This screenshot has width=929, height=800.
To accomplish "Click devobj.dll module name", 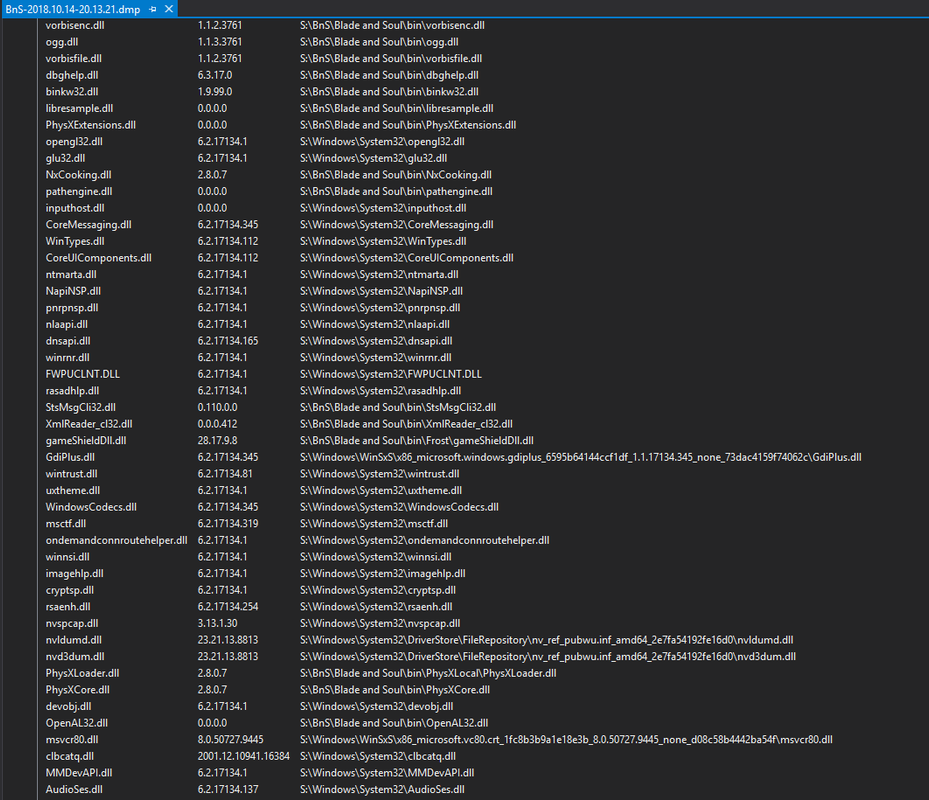I will (68, 706).
